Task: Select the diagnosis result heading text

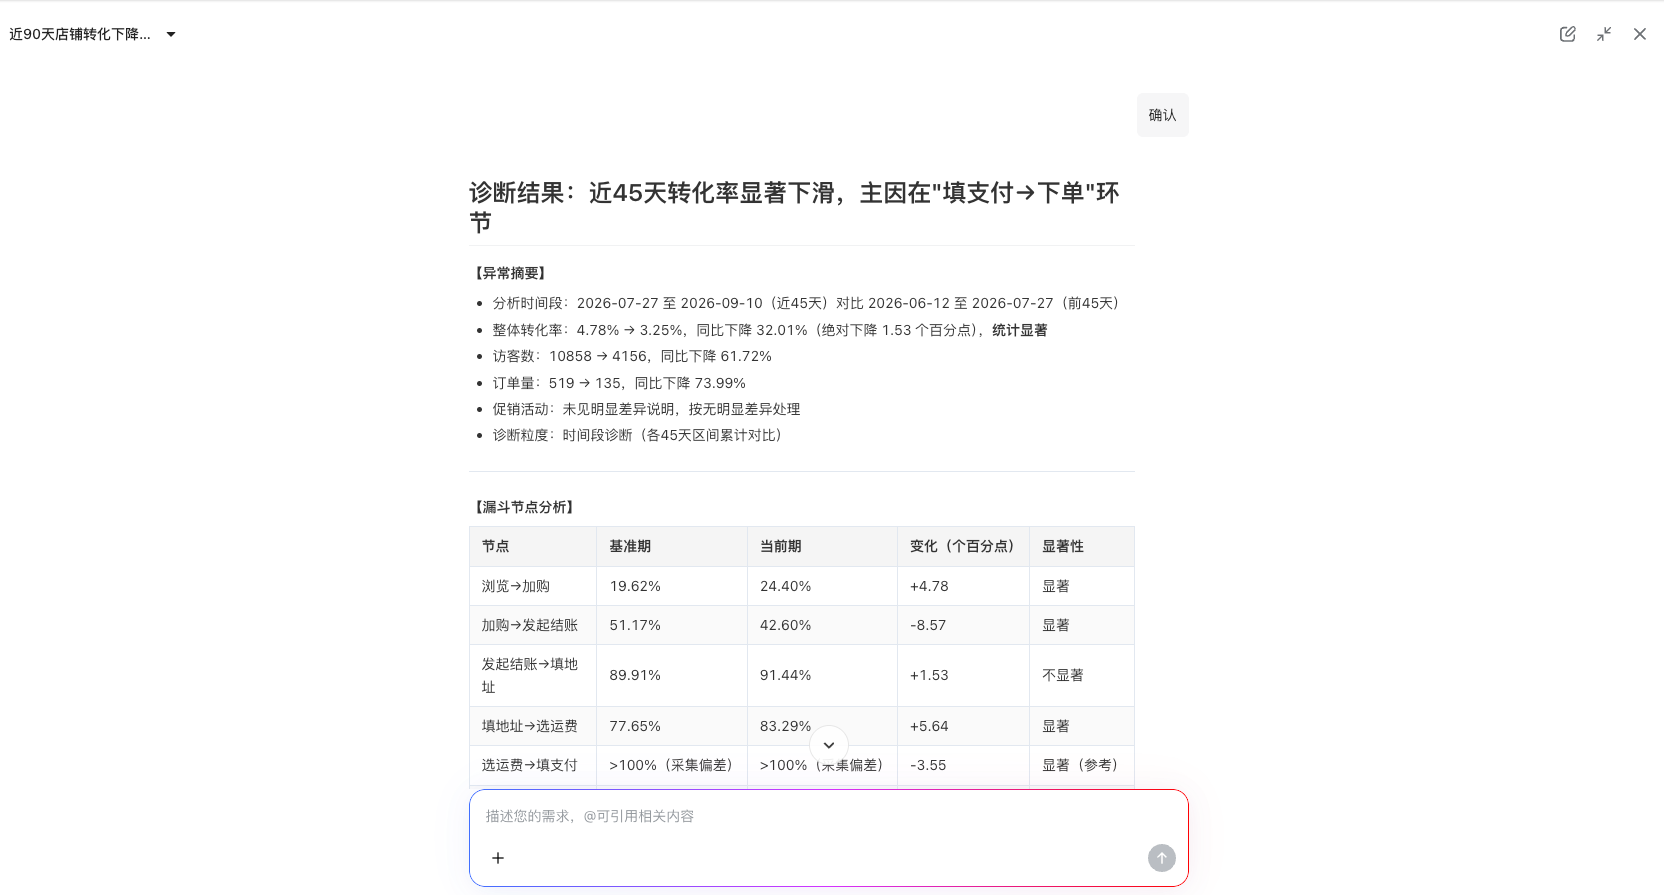Action: [x=795, y=207]
